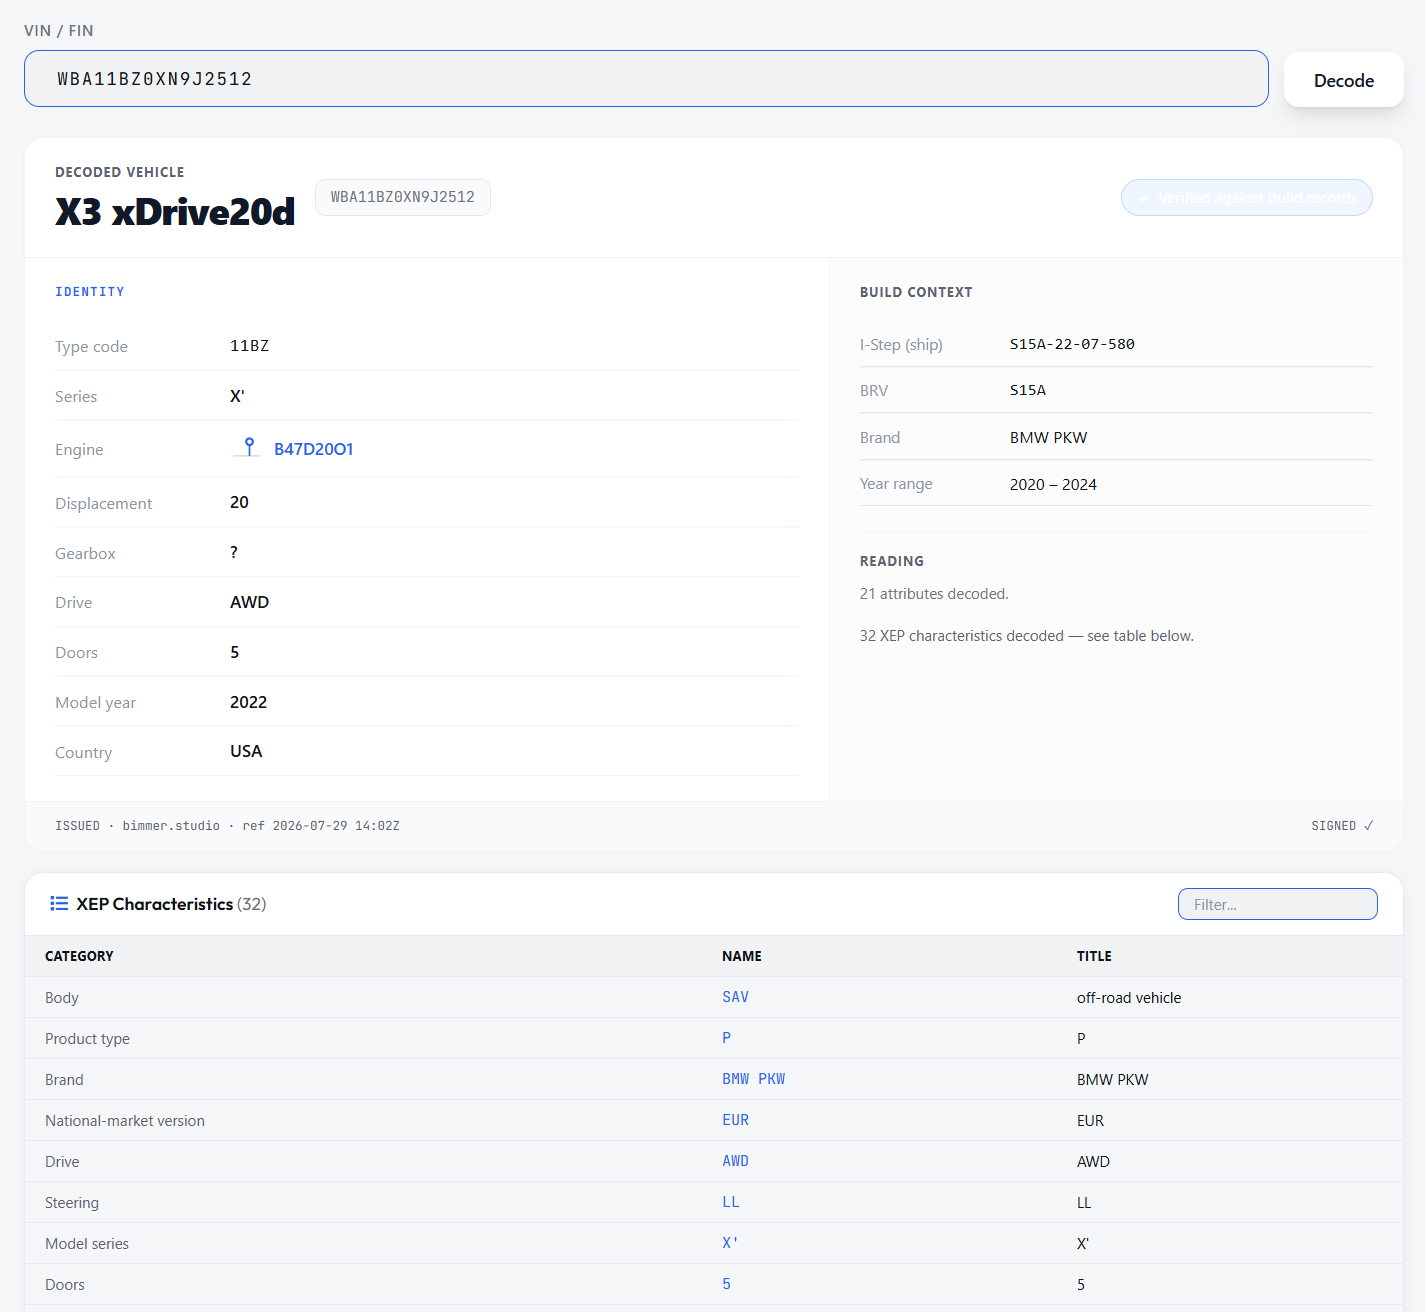
Task: Click the VIN chip beside X3 xDrive20d
Action: [x=403, y=197]
